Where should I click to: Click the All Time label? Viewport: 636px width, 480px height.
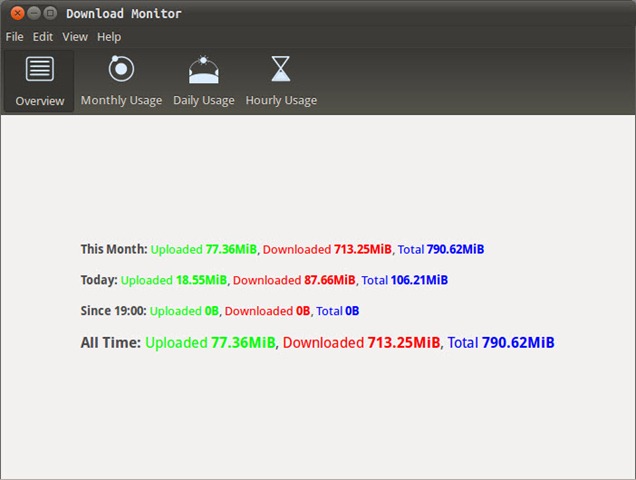click(110, 342)
